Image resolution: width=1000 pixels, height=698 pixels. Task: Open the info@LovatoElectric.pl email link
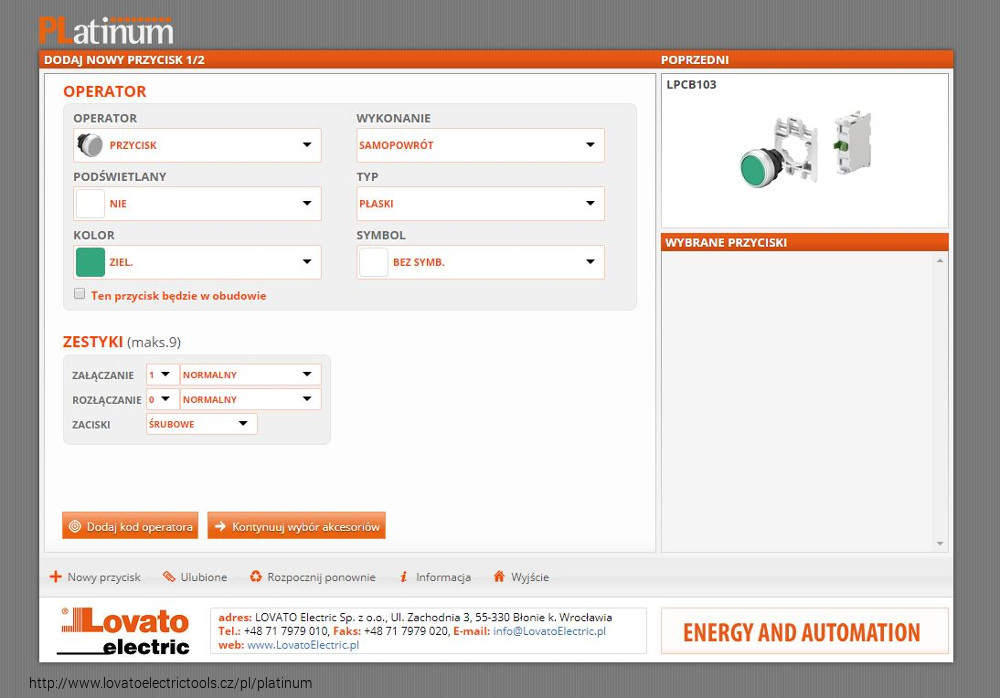tap(549, 631)
